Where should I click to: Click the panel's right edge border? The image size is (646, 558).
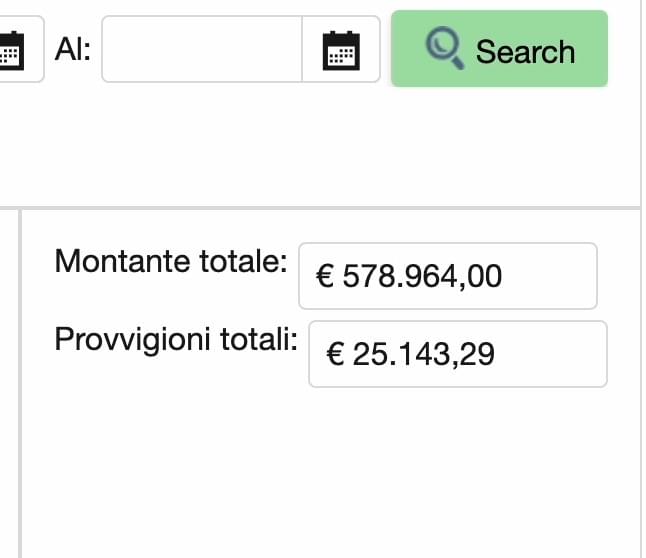pyautogui.click(x=641, y=279)
